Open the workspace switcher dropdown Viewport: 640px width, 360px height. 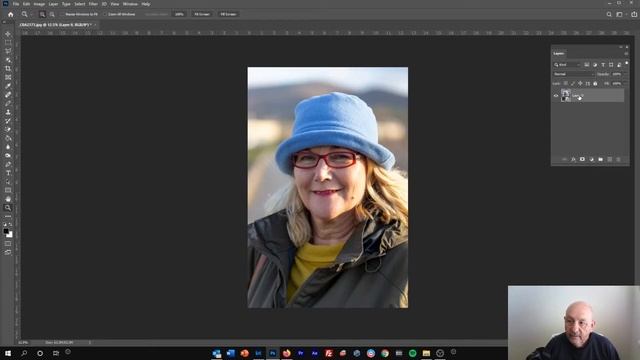(621, 14)
